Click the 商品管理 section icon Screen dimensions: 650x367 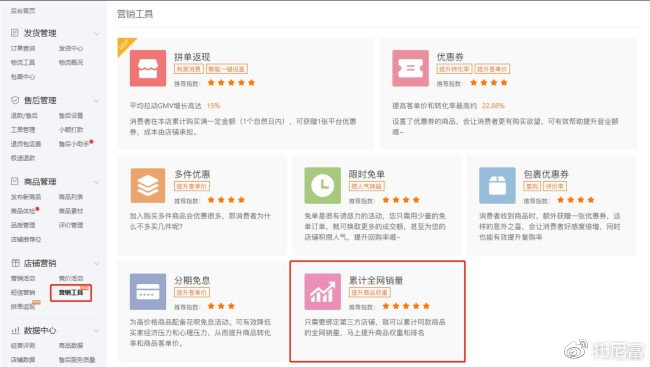[15, 181]
